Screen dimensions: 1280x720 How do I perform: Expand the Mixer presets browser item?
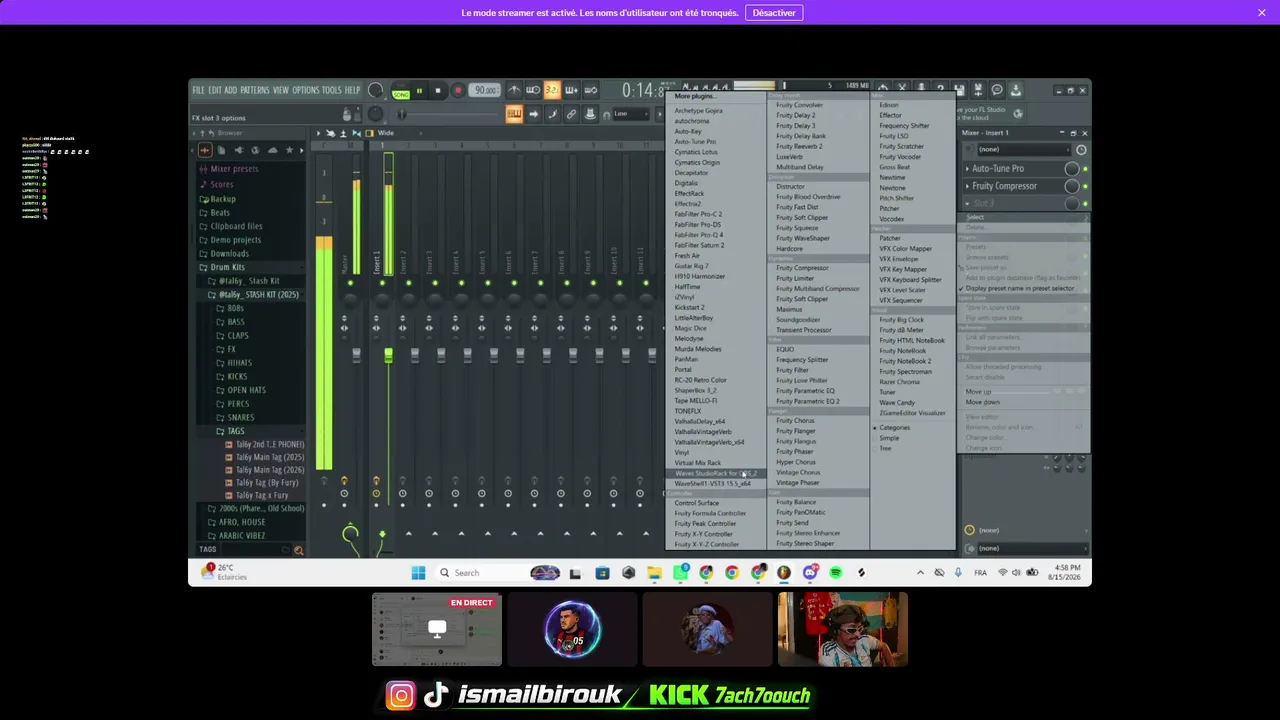point(234,169)
